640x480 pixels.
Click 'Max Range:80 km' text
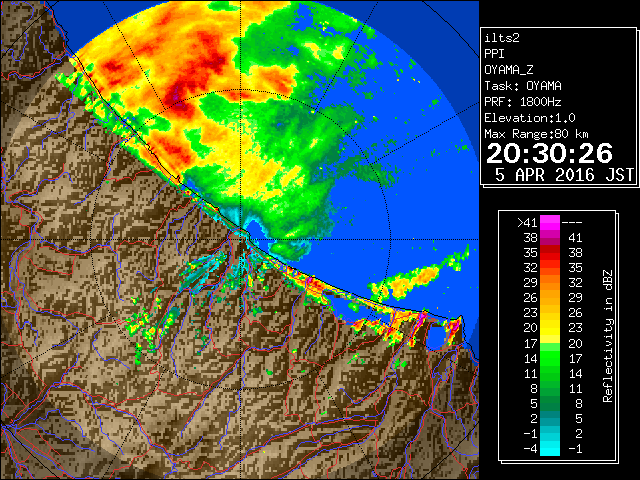coord(536,134)
